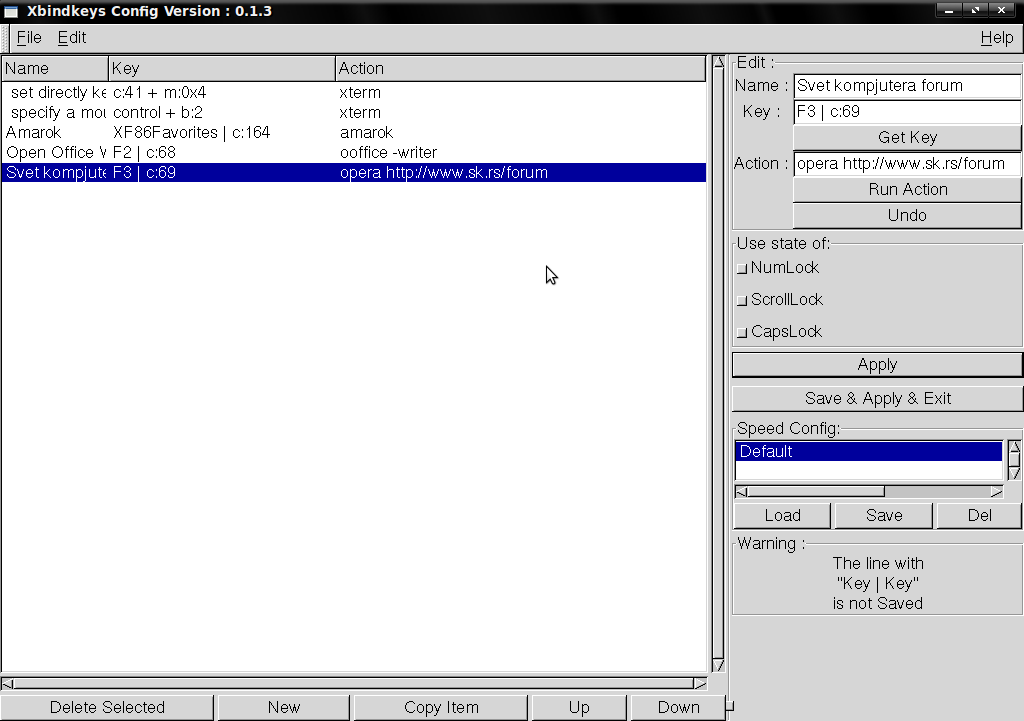This screenshot has height=721, width=1024.
Task: Create a New keybinding entry
Action: tap(283, 707)
